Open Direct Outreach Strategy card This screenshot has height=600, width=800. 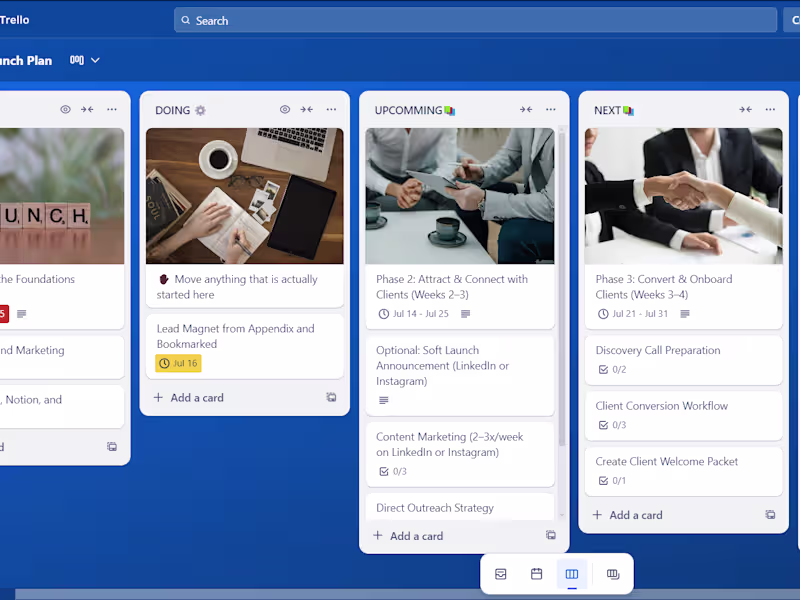point(460,507)
